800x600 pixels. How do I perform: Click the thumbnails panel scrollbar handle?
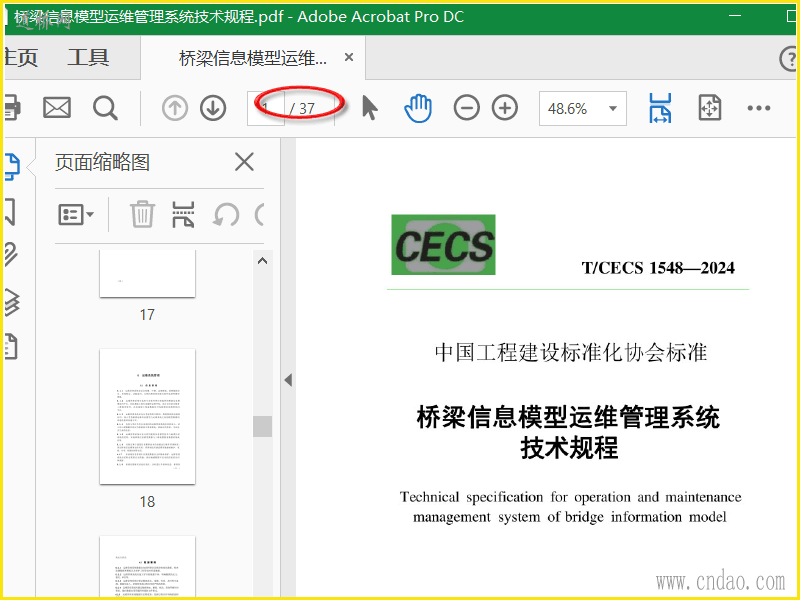pos(262,426)
